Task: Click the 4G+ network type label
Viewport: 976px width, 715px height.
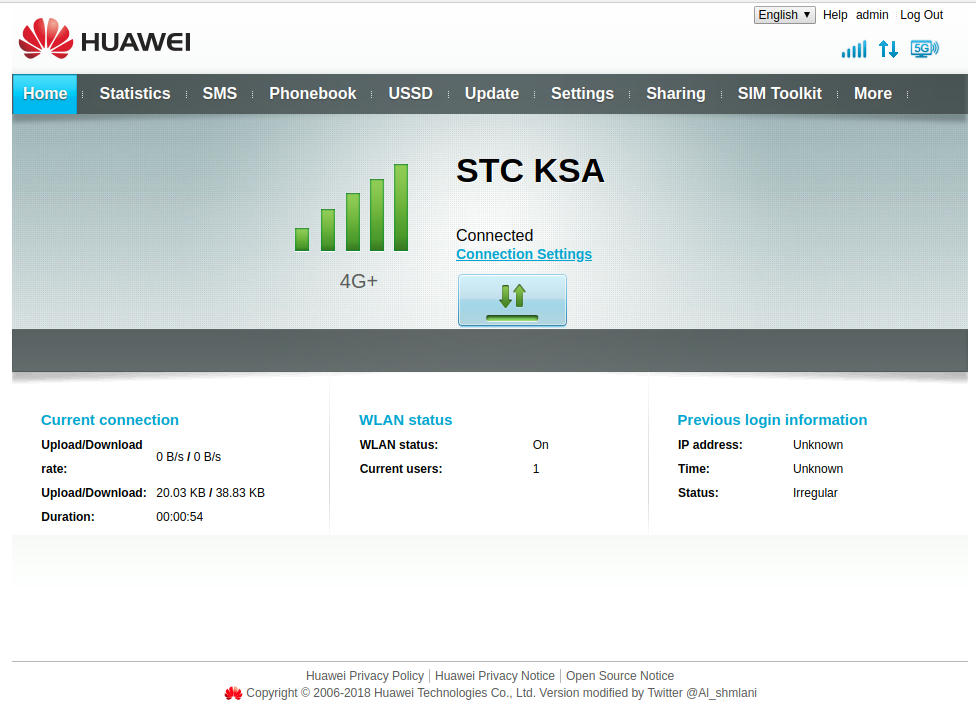Action: [359, 281]
